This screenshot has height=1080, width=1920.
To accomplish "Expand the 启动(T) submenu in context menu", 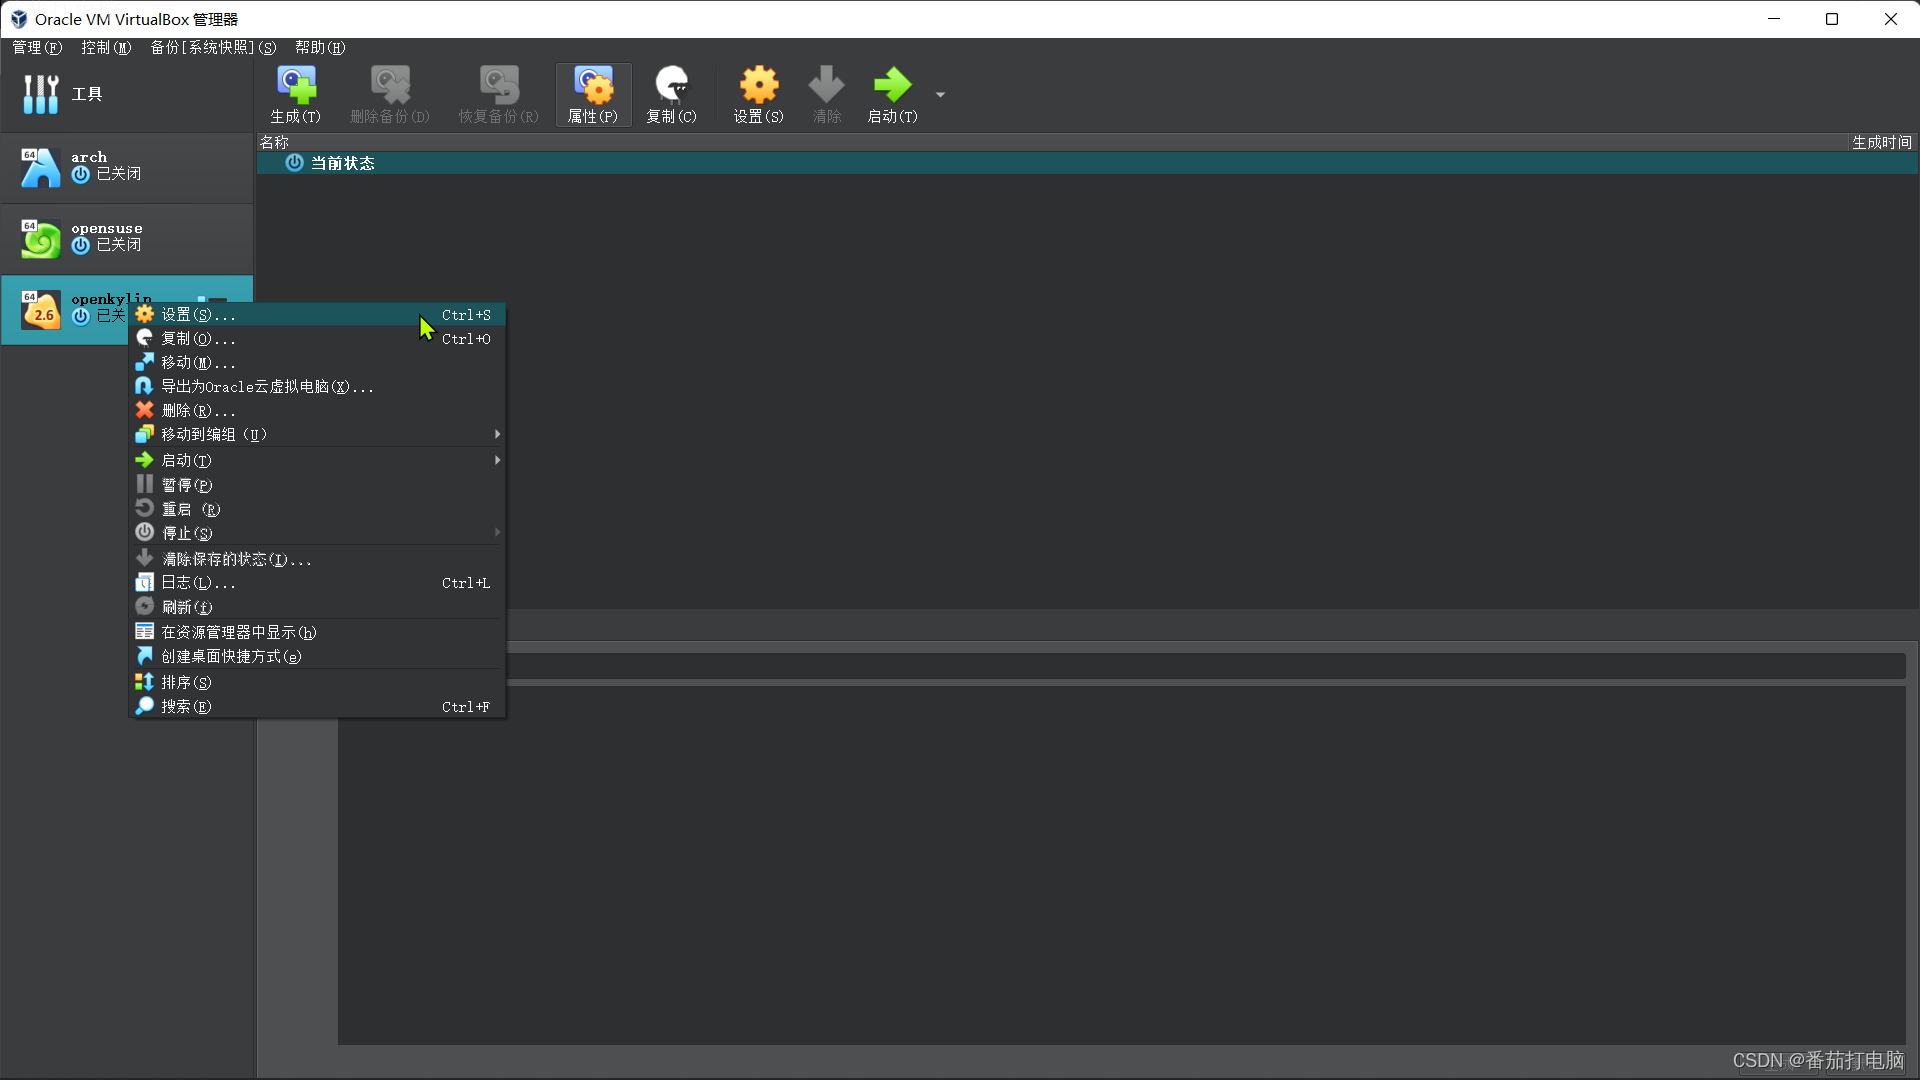I will point(317,461).
